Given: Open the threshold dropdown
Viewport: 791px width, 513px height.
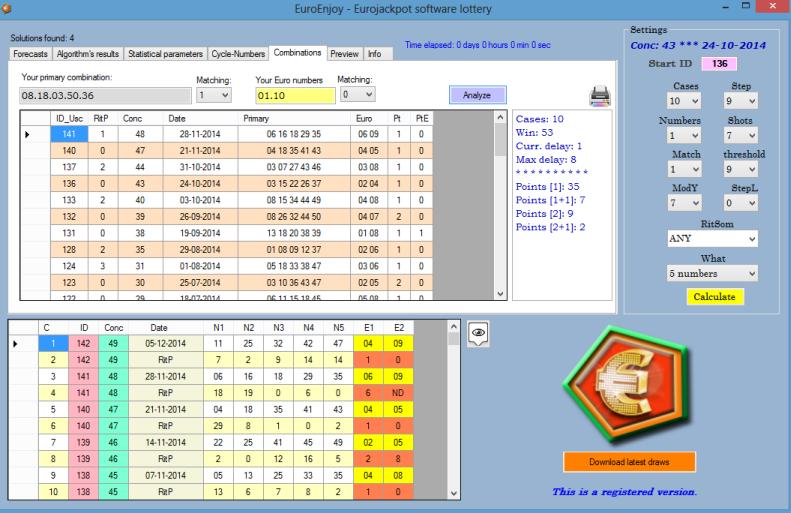Looking at the screenshot, I should (x=741, y=169).
